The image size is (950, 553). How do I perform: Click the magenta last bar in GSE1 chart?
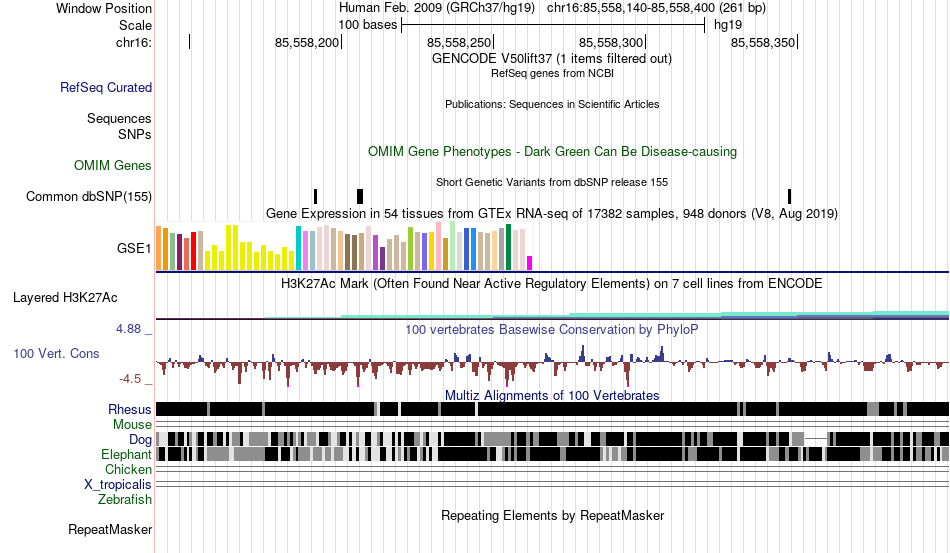point(530,263)
